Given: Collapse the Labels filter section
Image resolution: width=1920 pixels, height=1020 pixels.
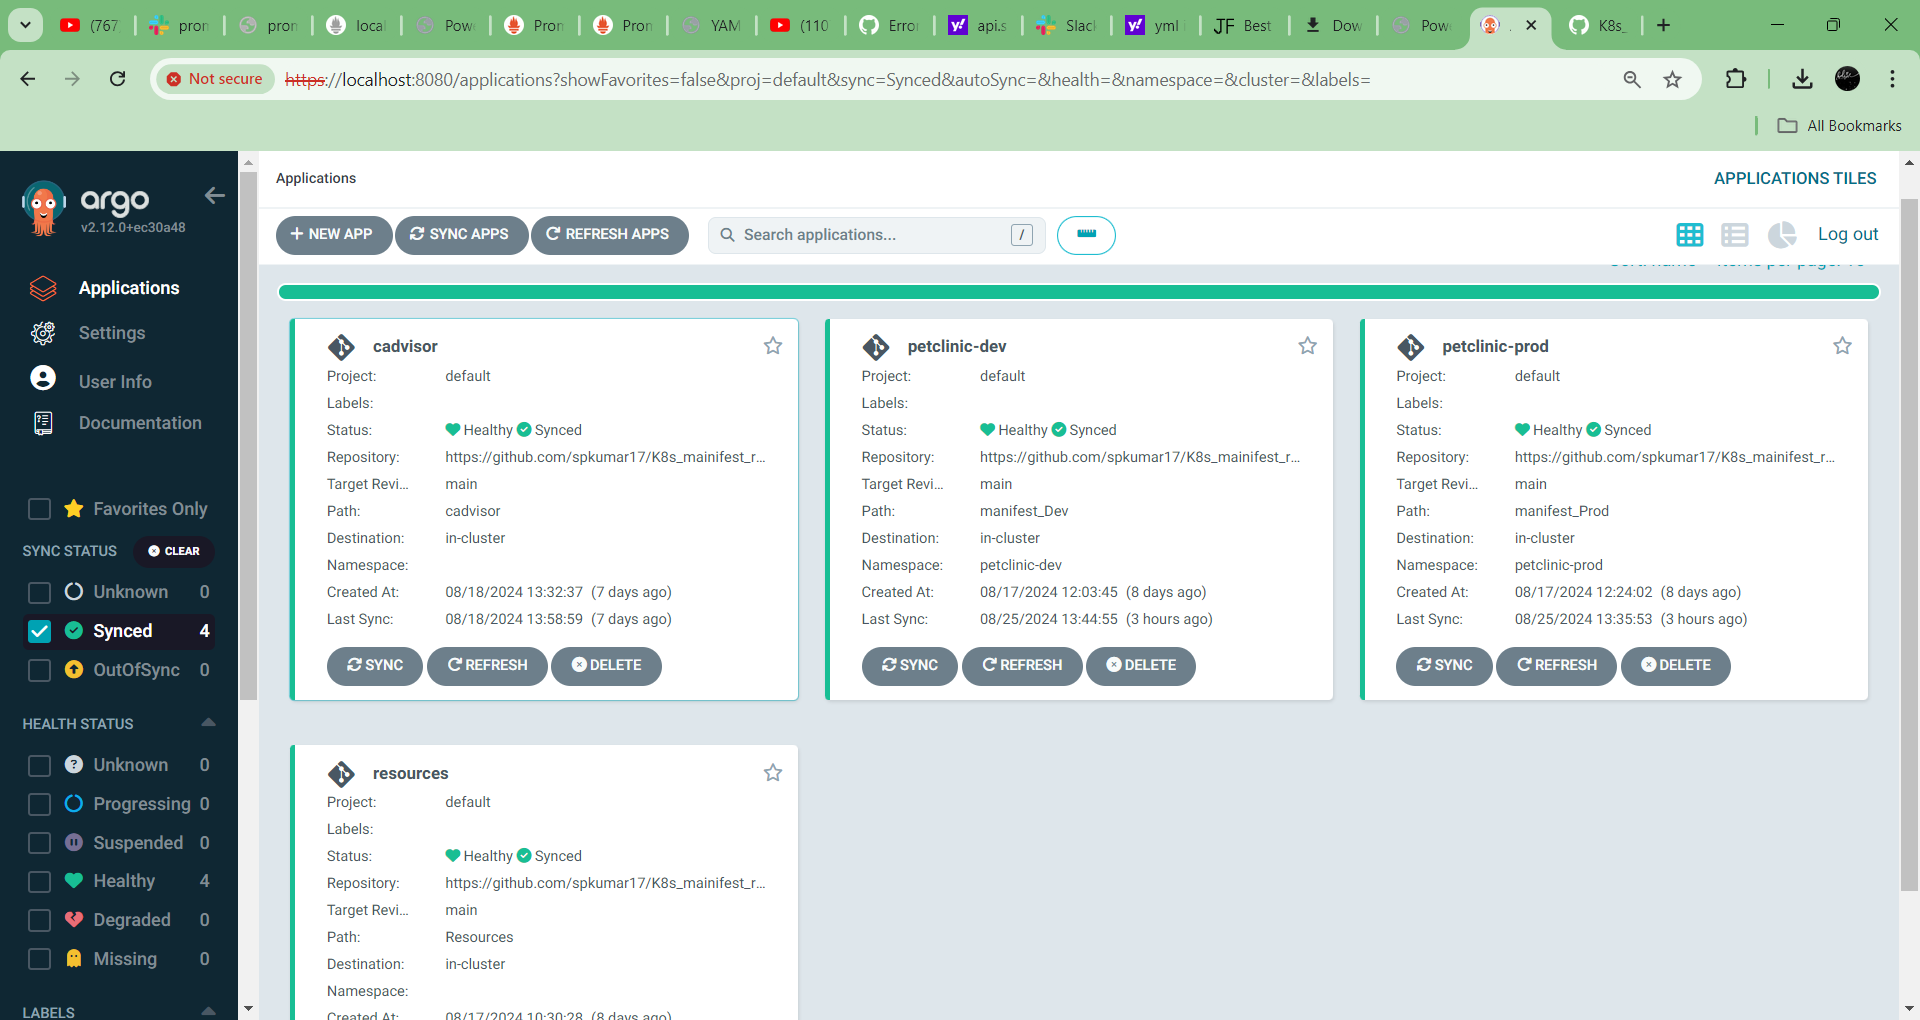Looking at the screenshot, I should coord(208,1011).
